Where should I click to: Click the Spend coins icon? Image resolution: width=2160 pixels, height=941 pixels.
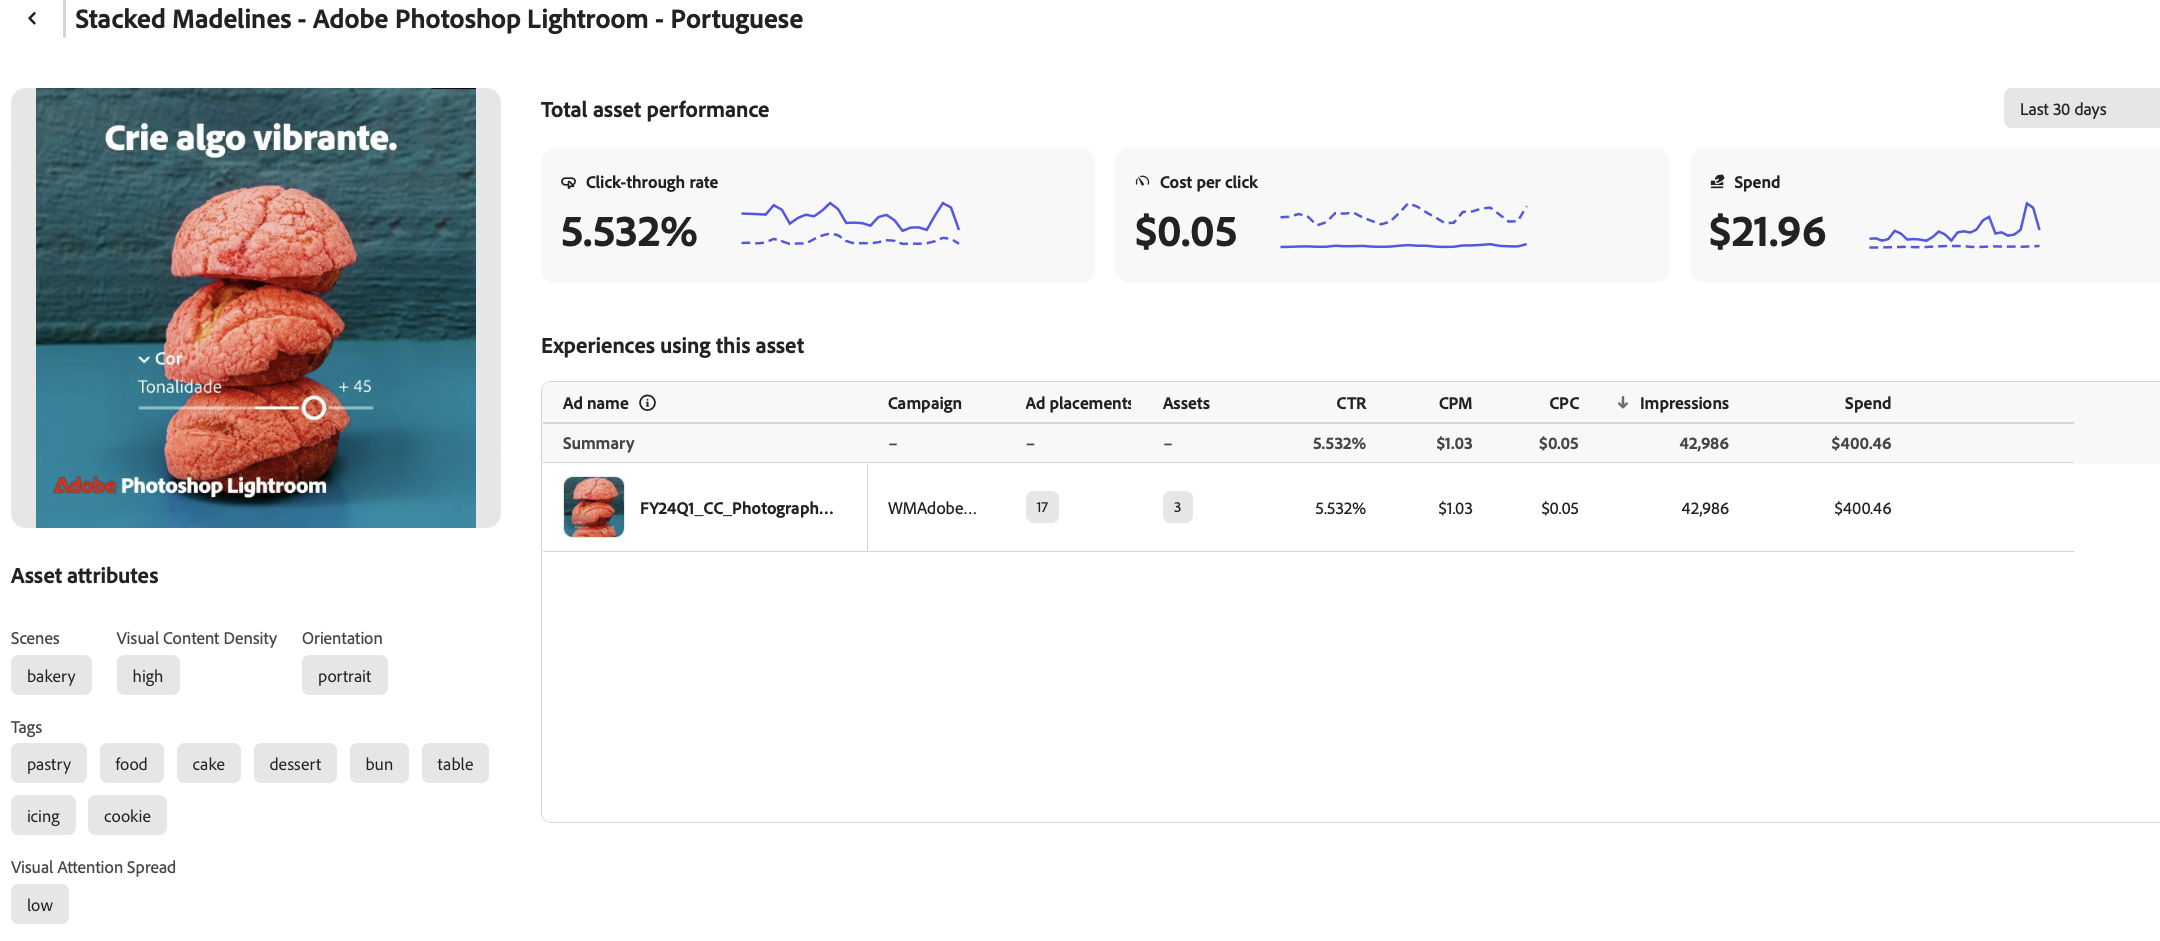coord(1717,182)
